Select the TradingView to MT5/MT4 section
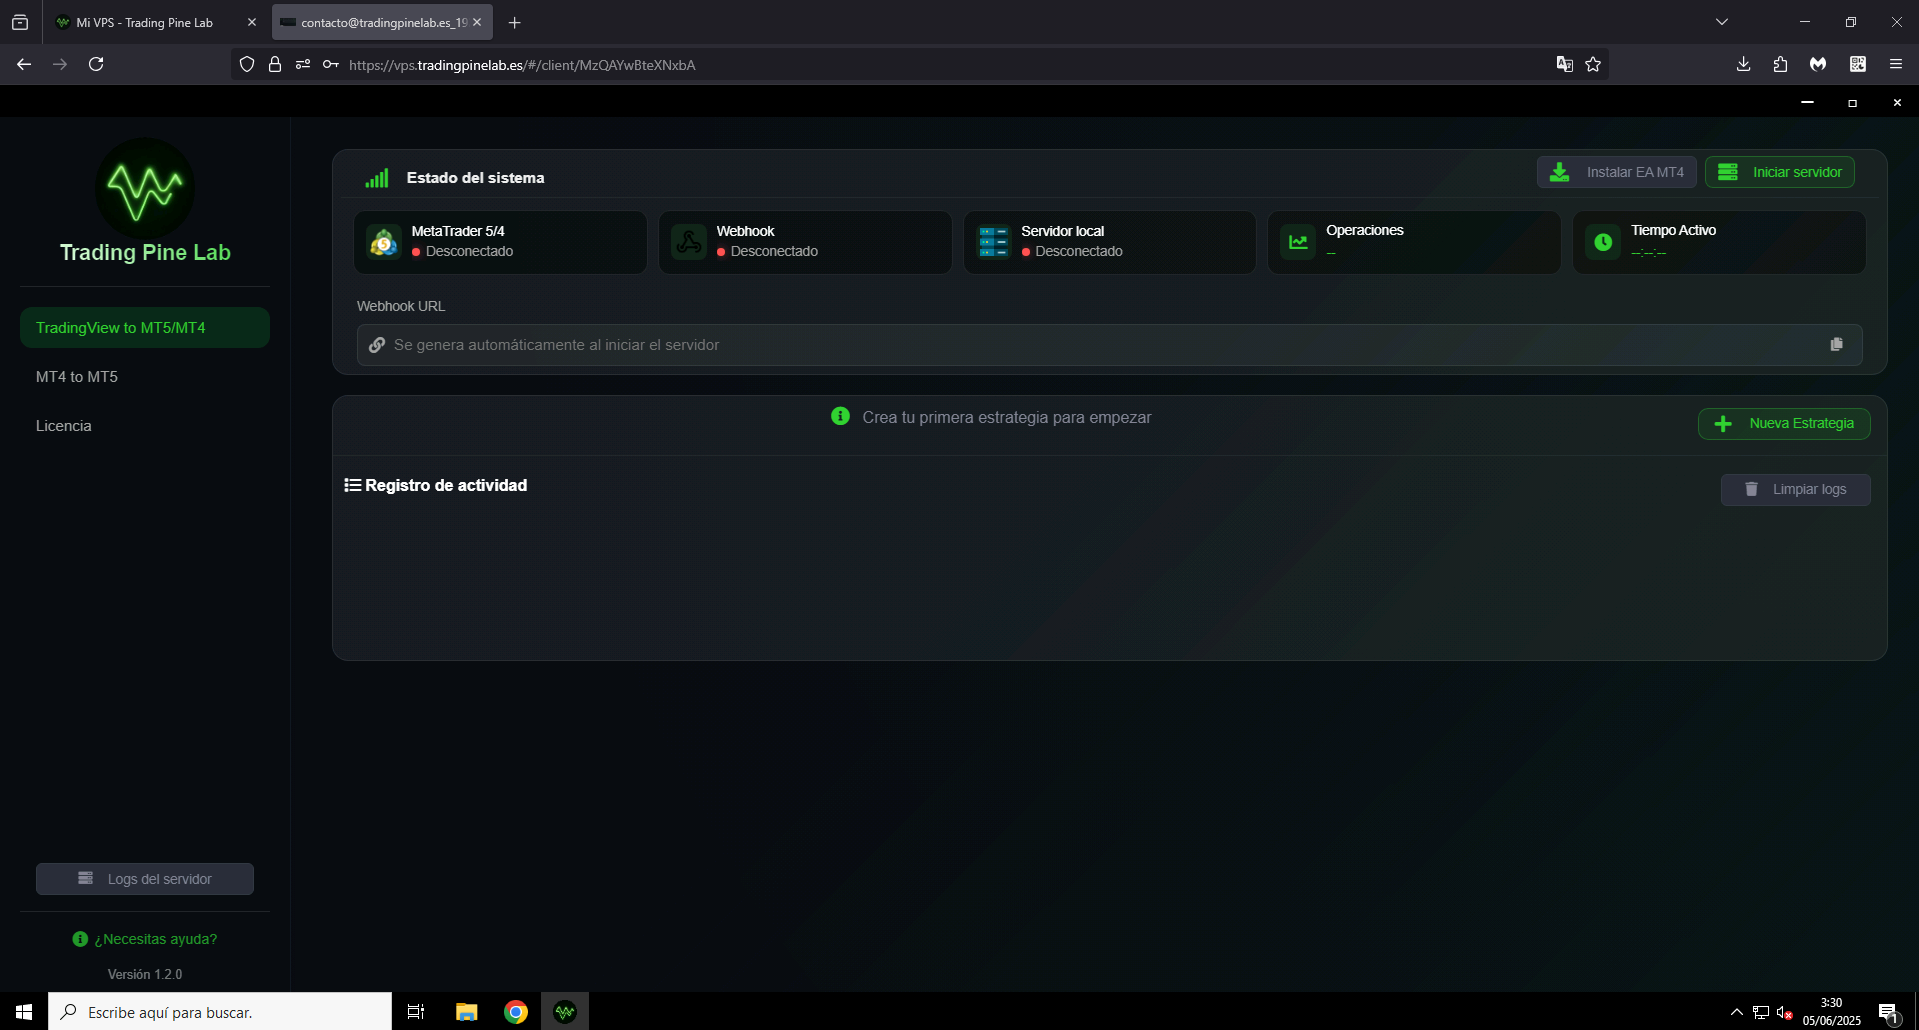Viewport: 1919px width, 1030px height. (144, 327)
